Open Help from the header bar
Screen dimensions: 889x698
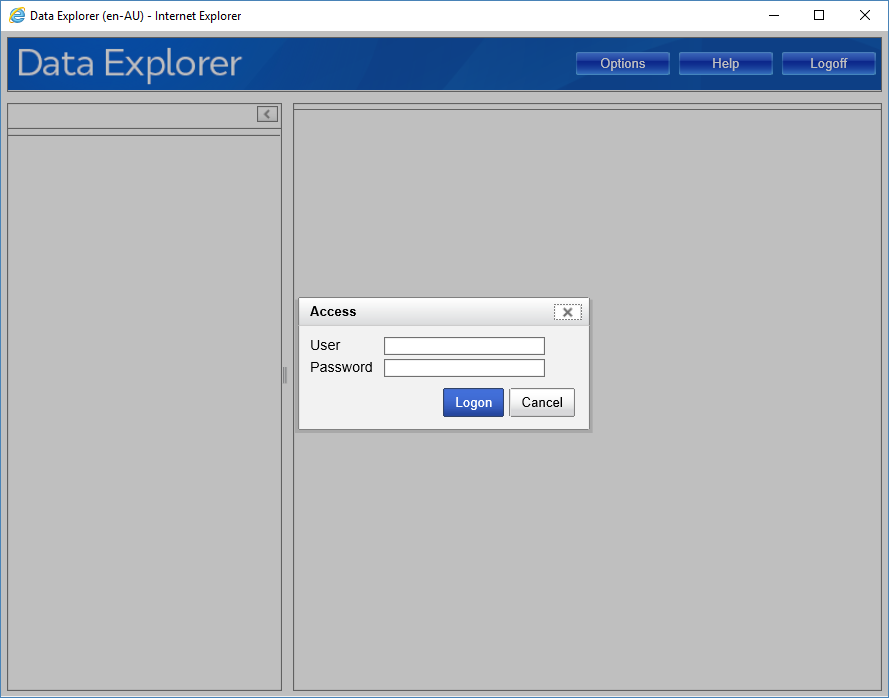coord(725,64)
